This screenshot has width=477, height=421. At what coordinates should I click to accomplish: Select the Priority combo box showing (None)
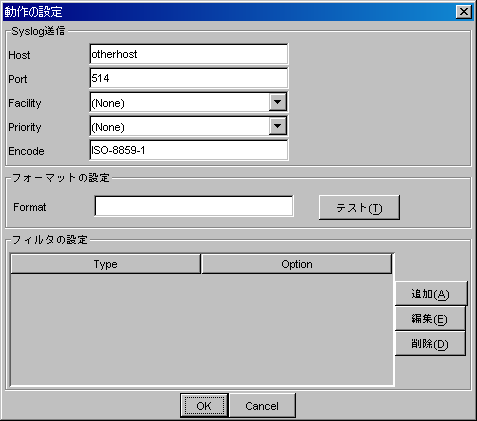[189, 126]
